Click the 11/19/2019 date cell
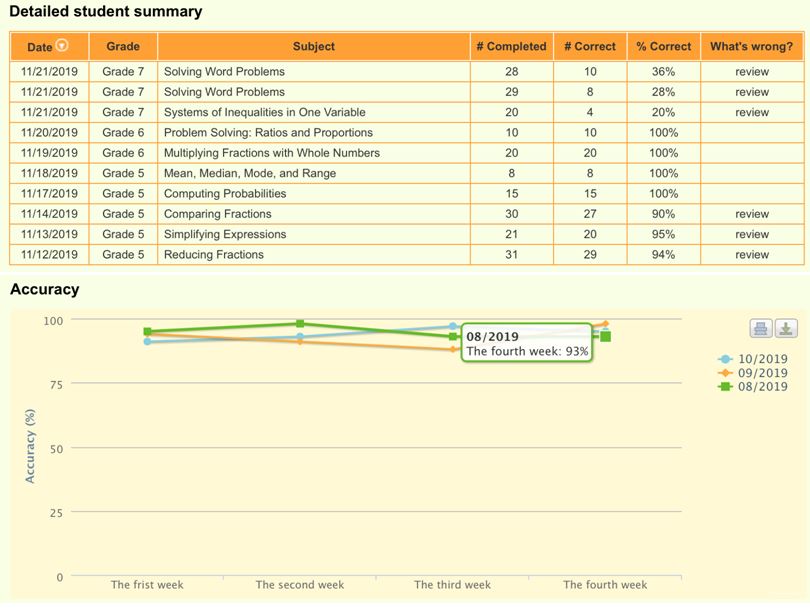The image size is (810, 614). (x=49, y=153)
